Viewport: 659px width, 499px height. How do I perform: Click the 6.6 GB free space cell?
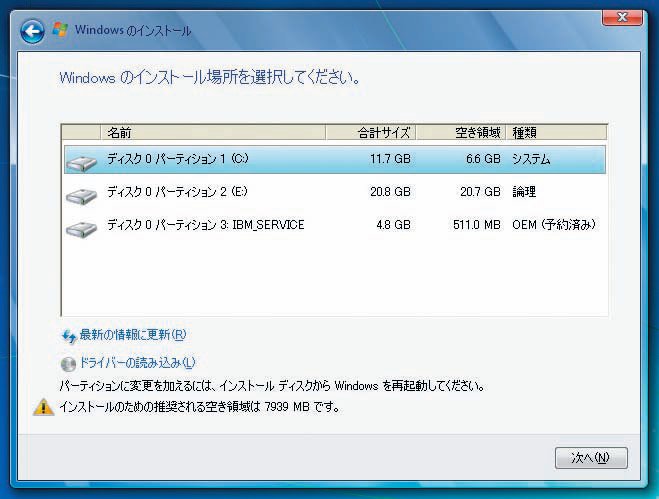[x=483, y=159]
